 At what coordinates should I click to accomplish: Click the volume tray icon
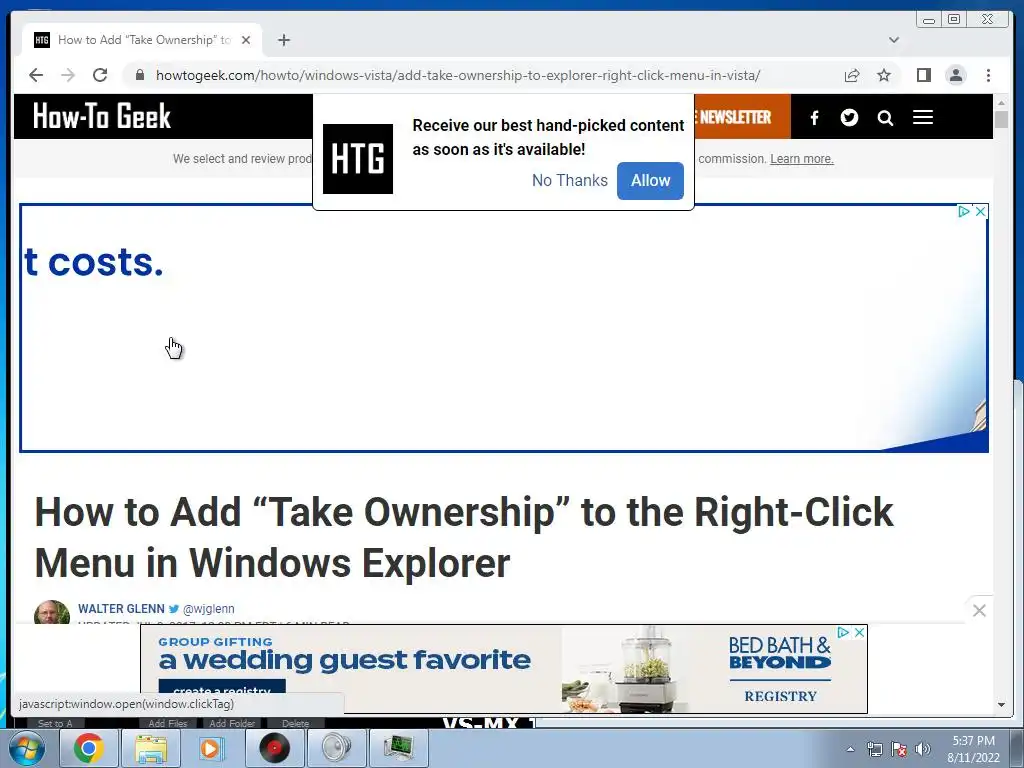click(x=922, y=749)
